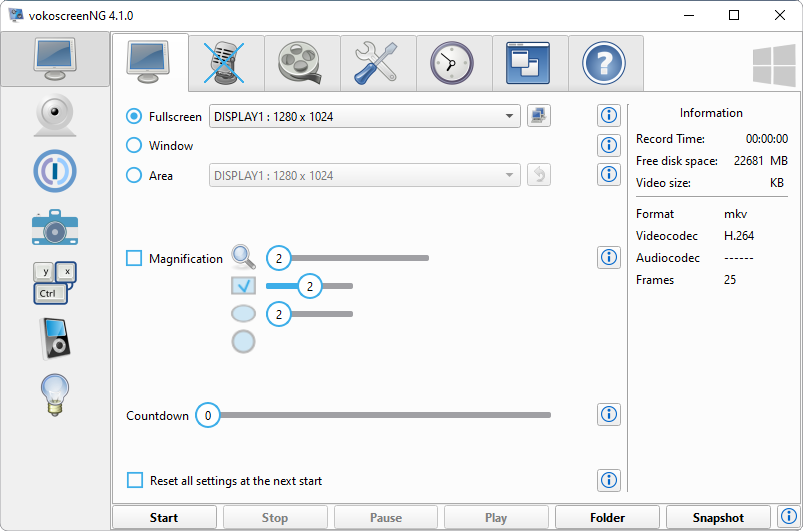Select the camera snapshot sidebar icon

(x=55, y=227)
